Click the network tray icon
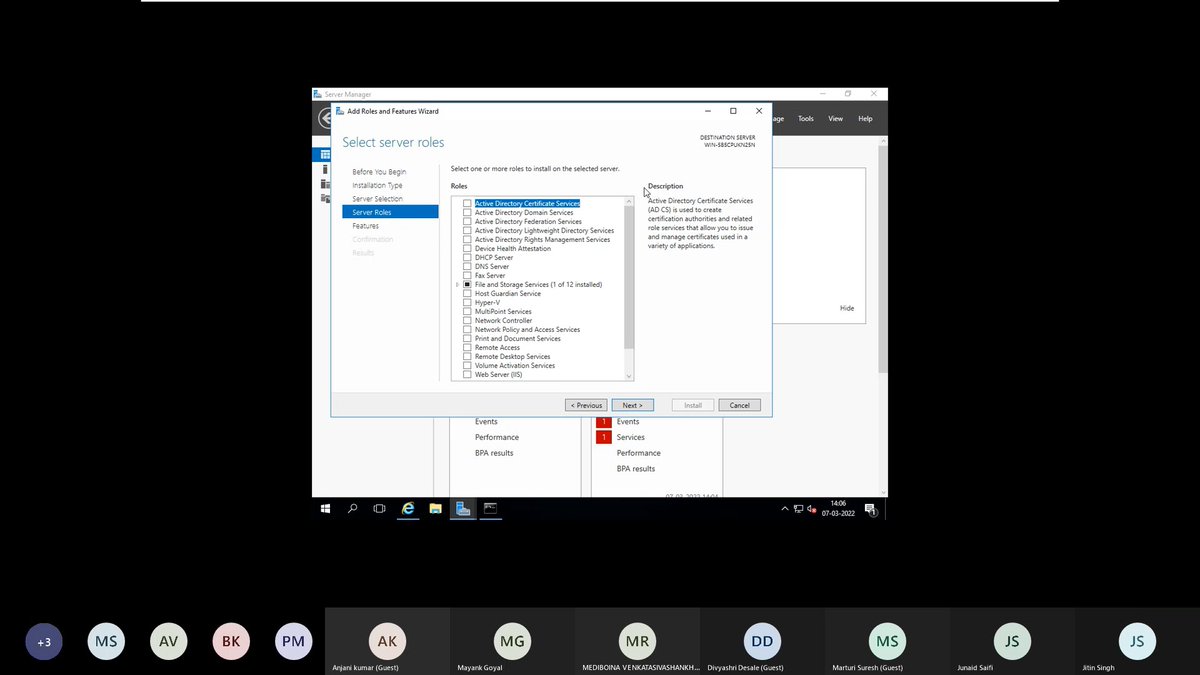This screenshot has width=1200, height=675. pos(798,509)
